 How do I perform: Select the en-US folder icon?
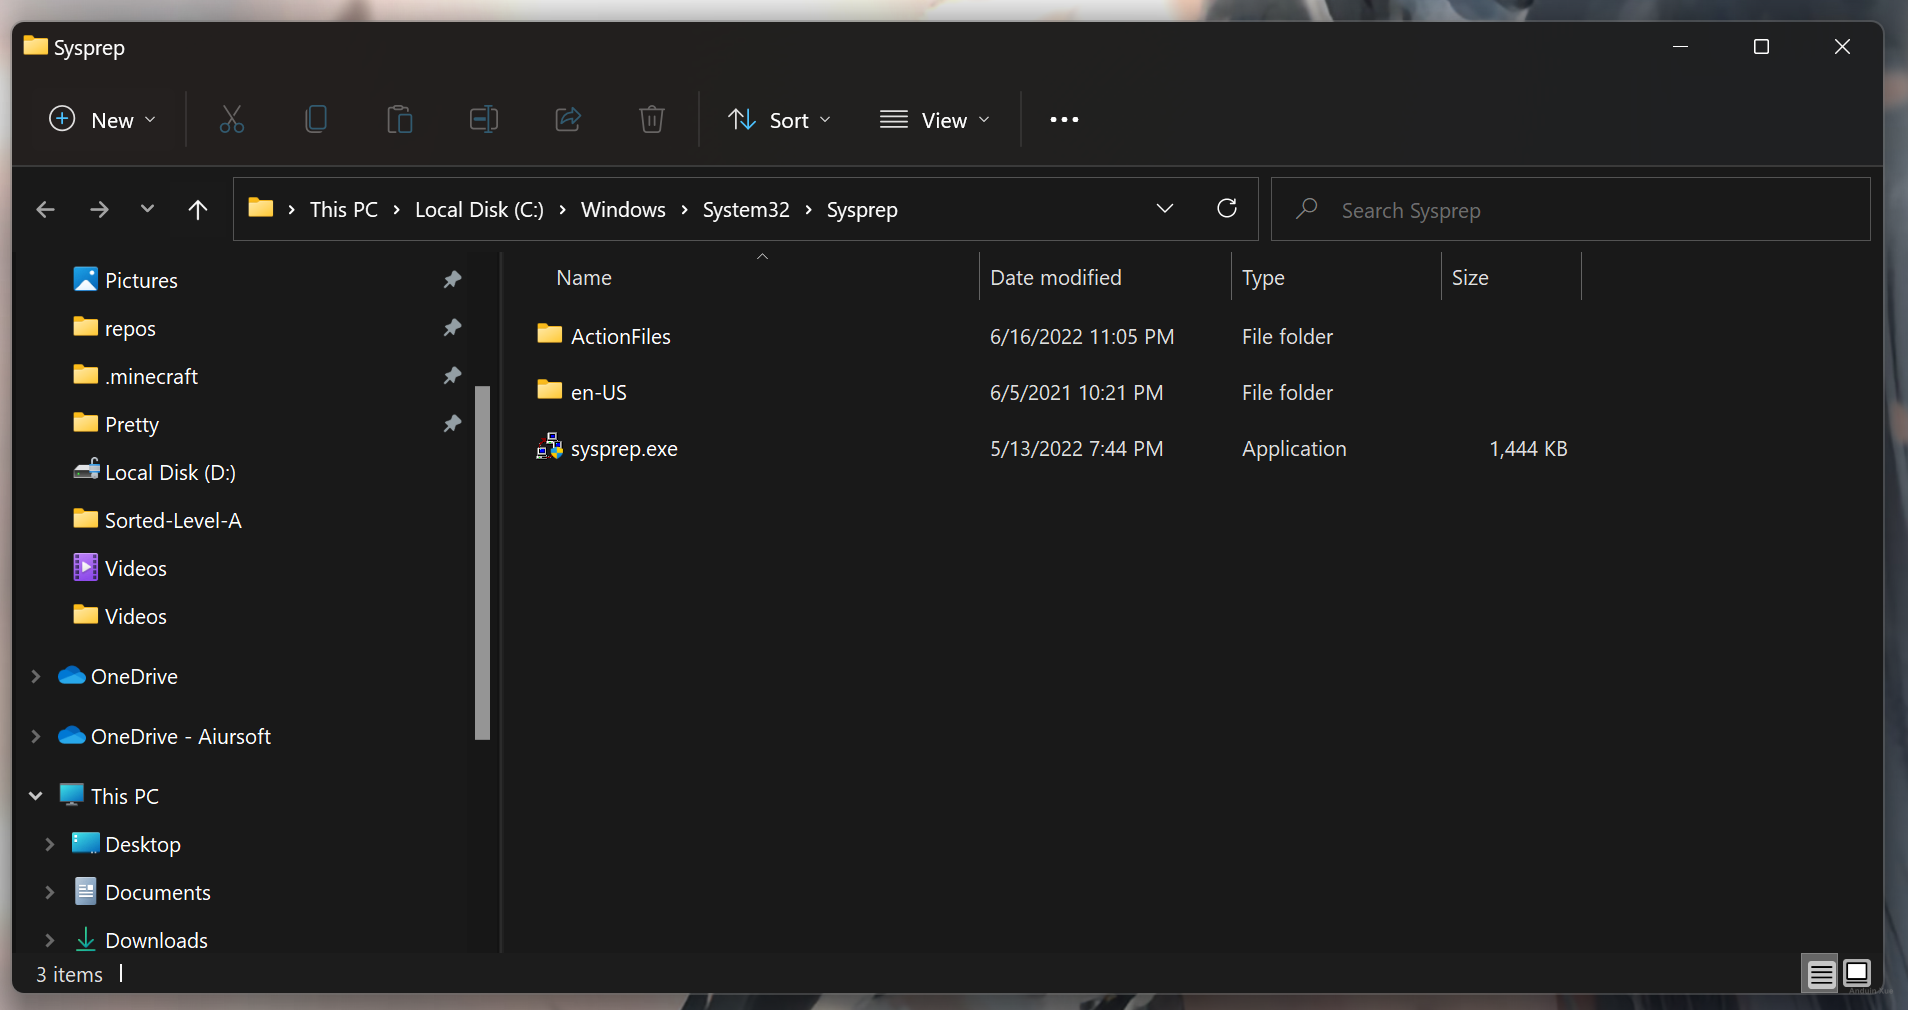549,390
